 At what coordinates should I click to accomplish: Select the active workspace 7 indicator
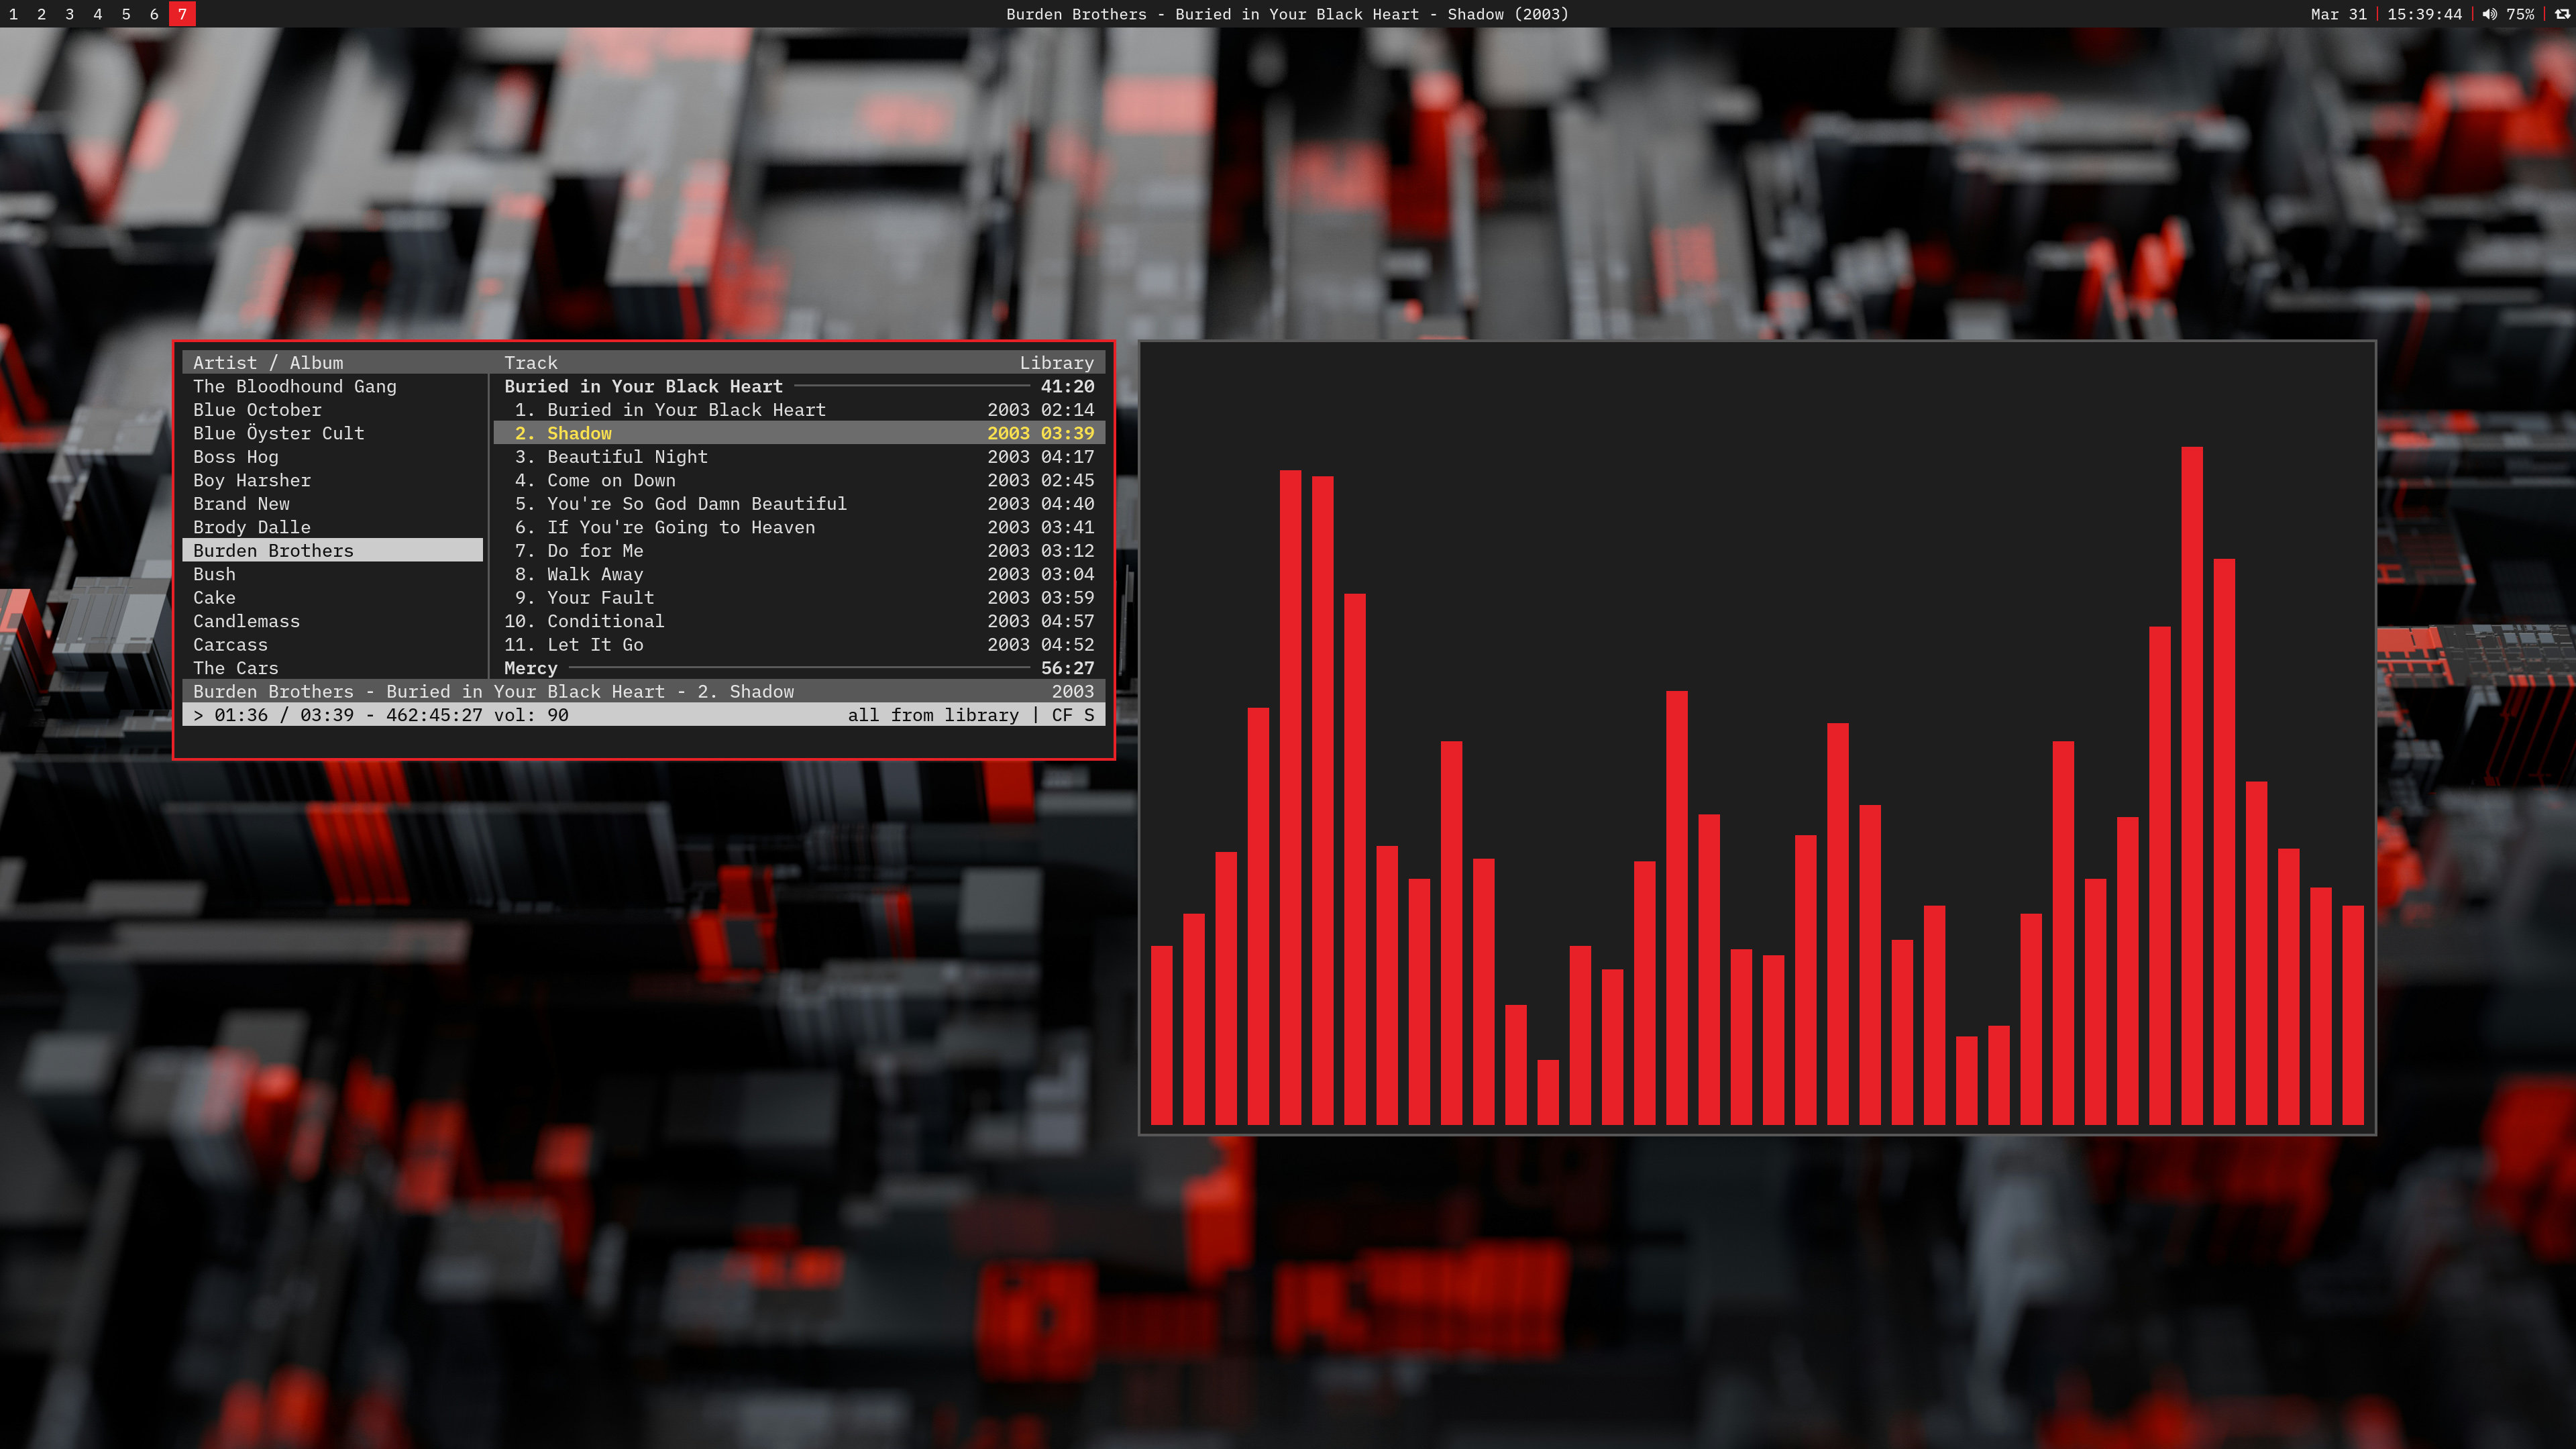182,14
